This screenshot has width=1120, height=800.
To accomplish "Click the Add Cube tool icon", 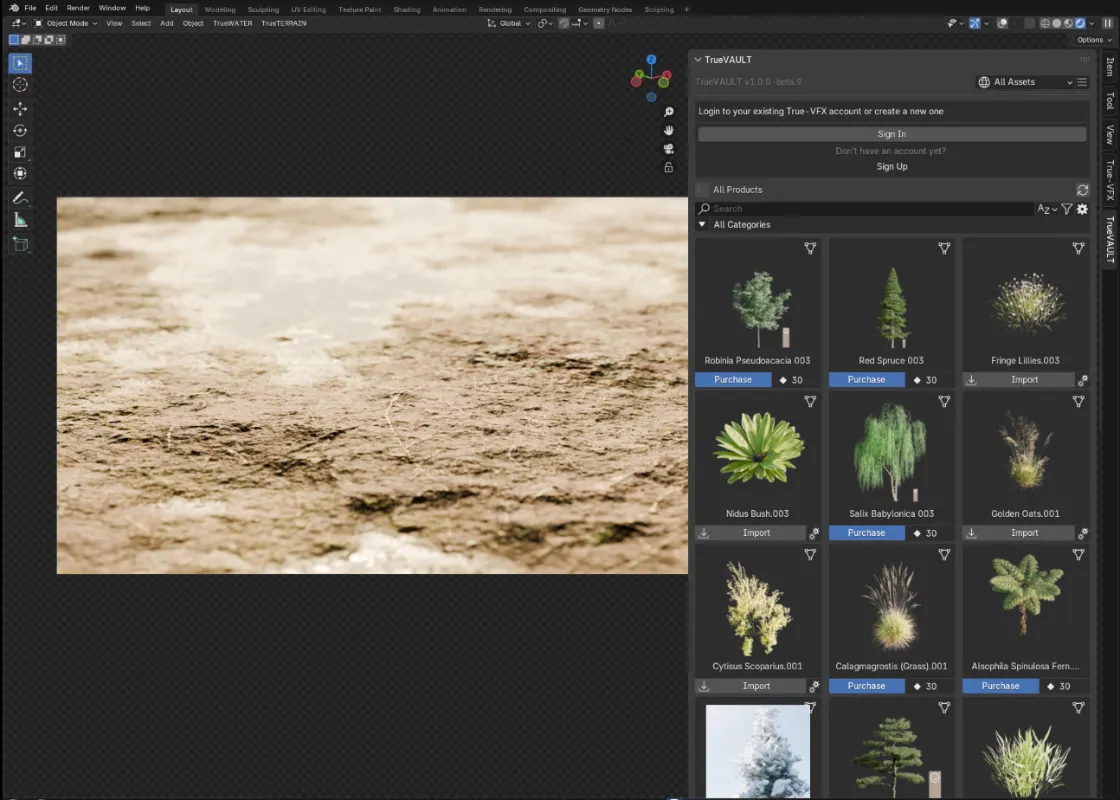I will coord(20,243).
